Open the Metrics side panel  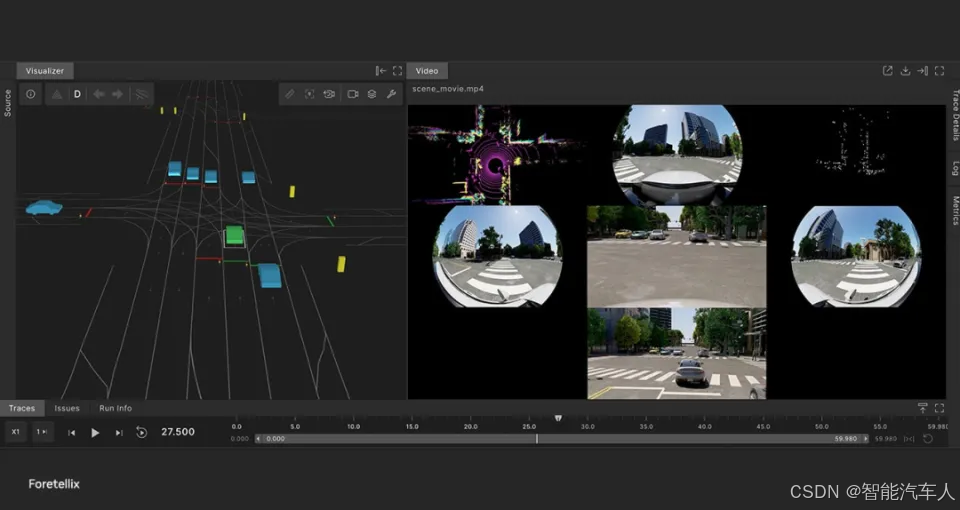point(954,211)
